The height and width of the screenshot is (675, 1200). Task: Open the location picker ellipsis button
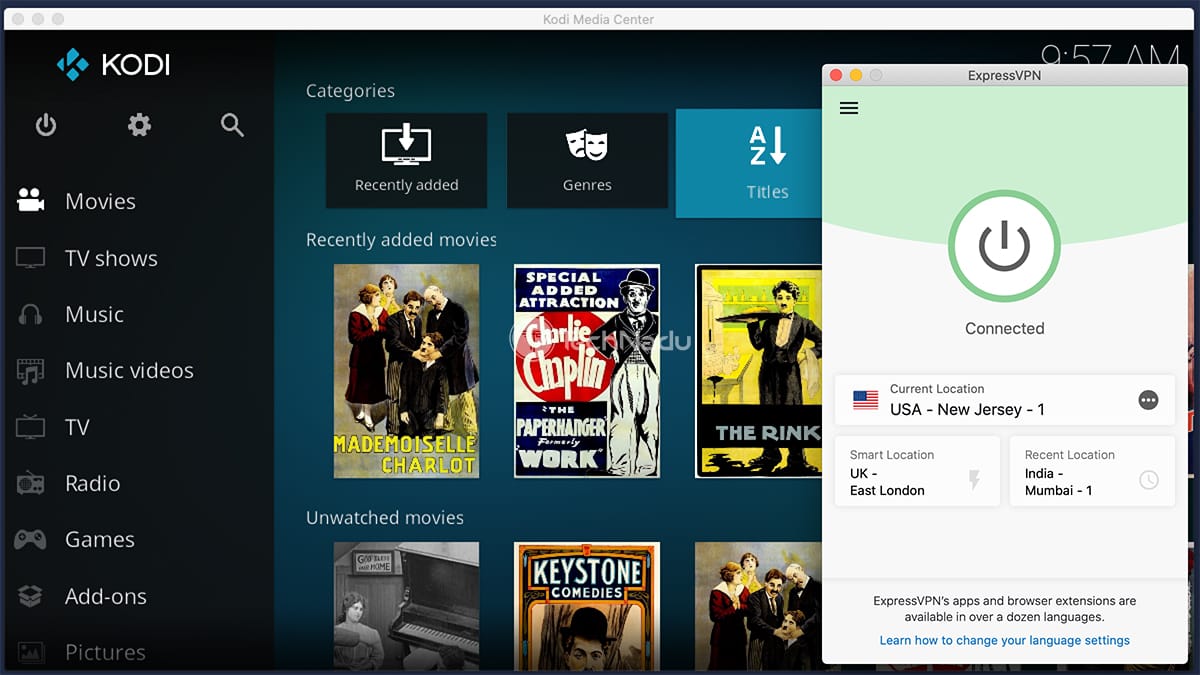pos(1148,400)
